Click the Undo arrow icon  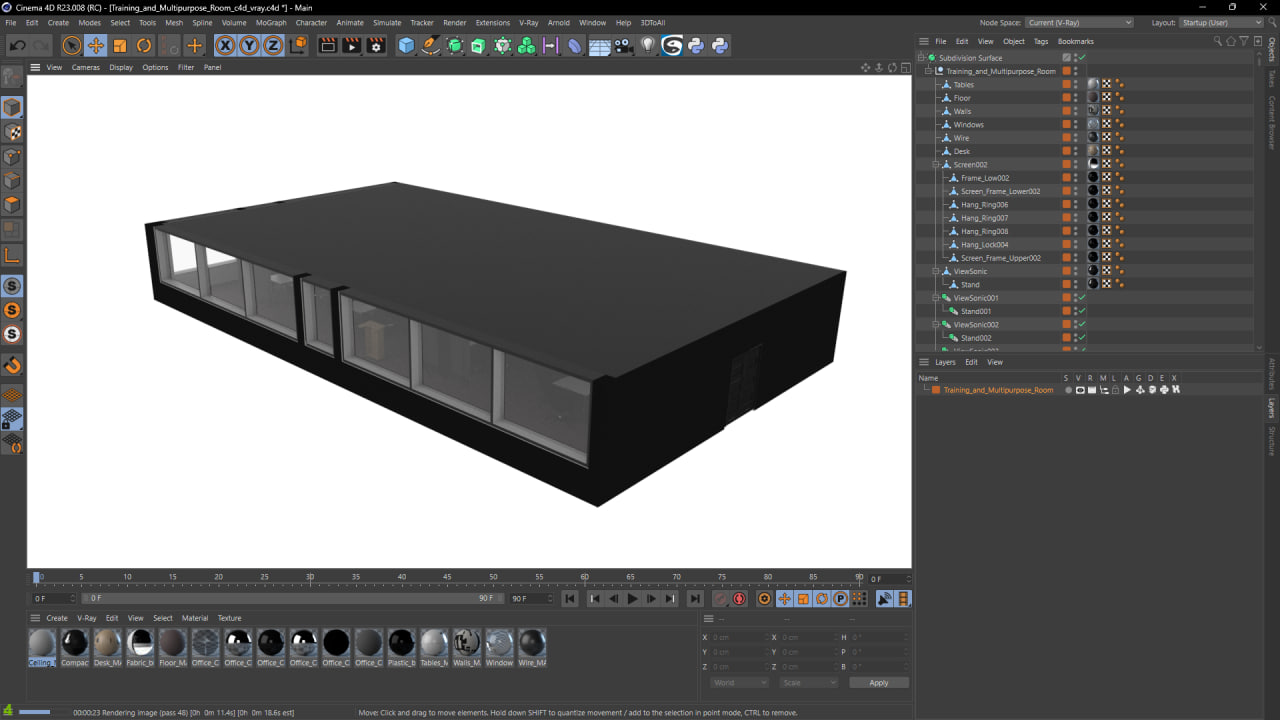[17, 45]
